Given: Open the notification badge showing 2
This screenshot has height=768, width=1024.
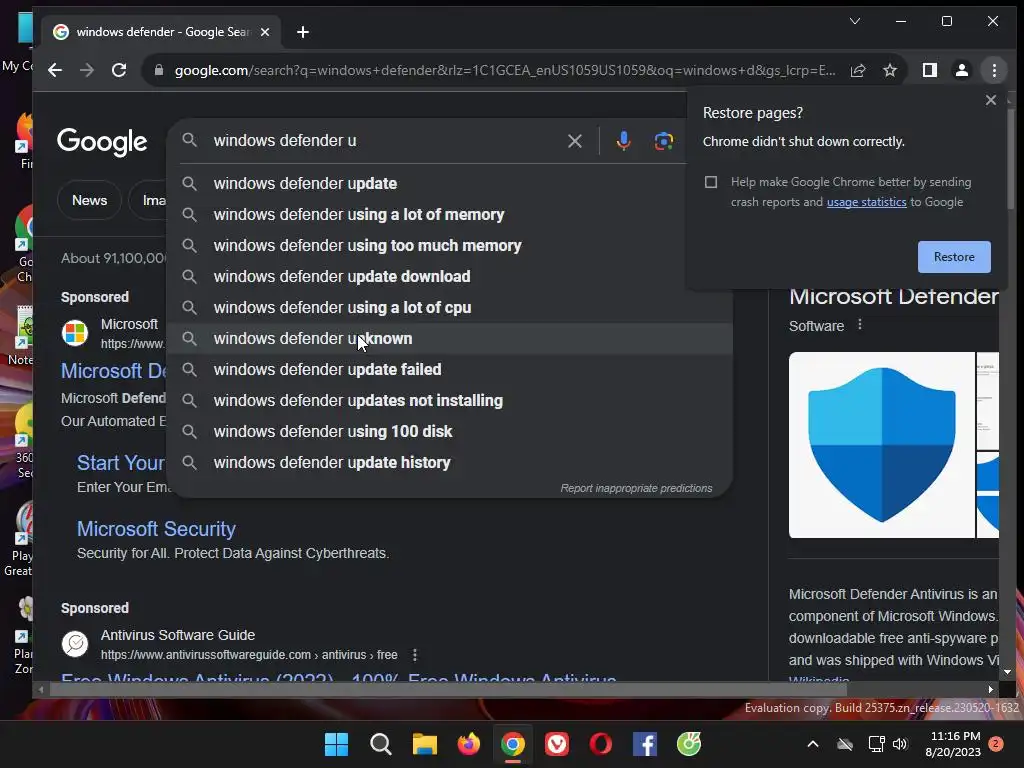Looking at the screenshot, I should click(996, 744).
